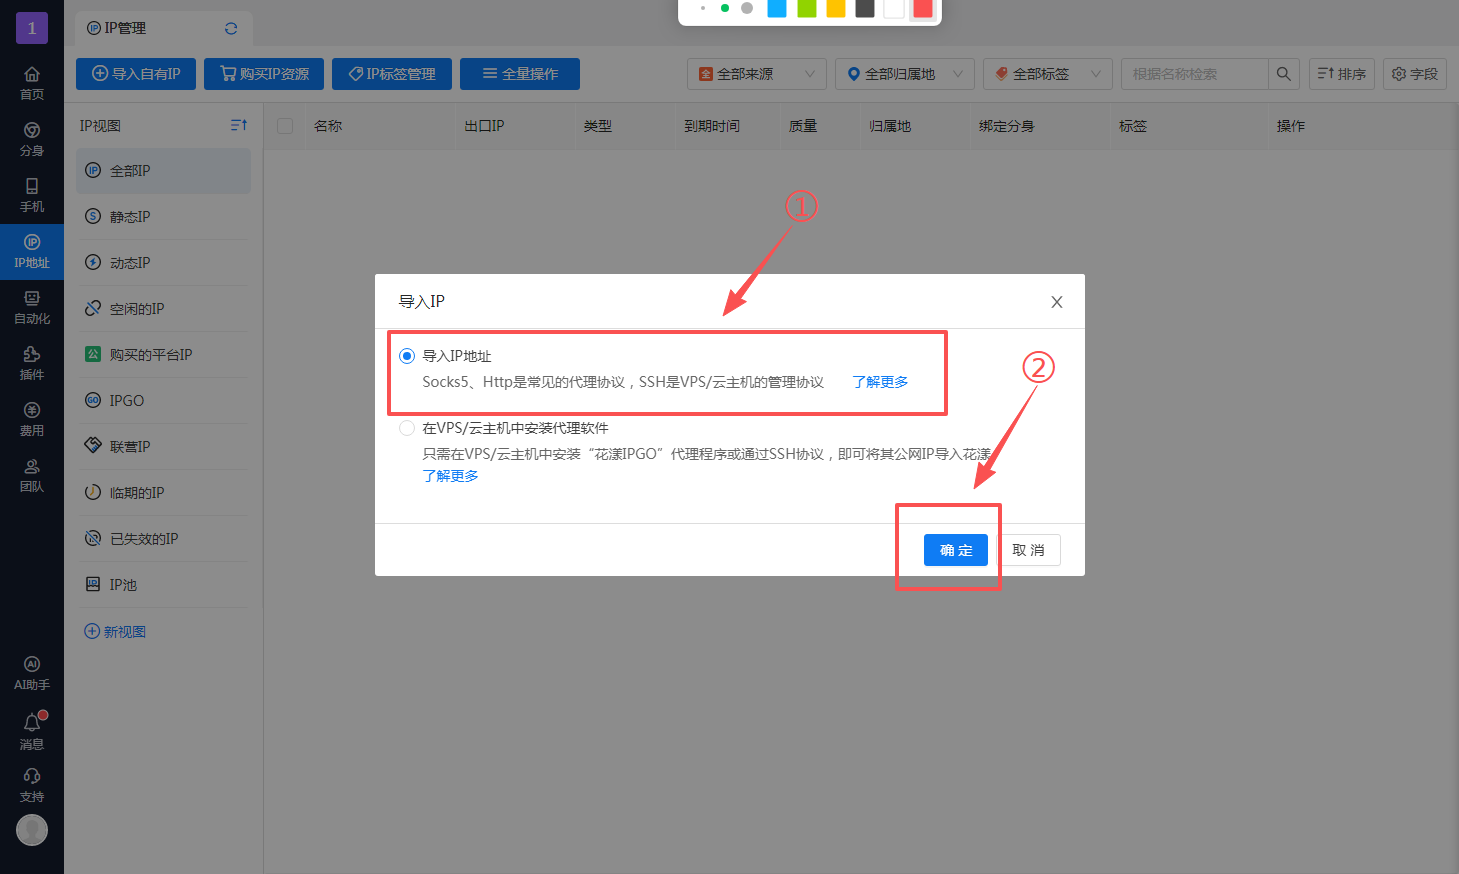1459x874 pixels.
Task: Open the 了解更多 link for Socks5 info
Action: click(879, 381)
